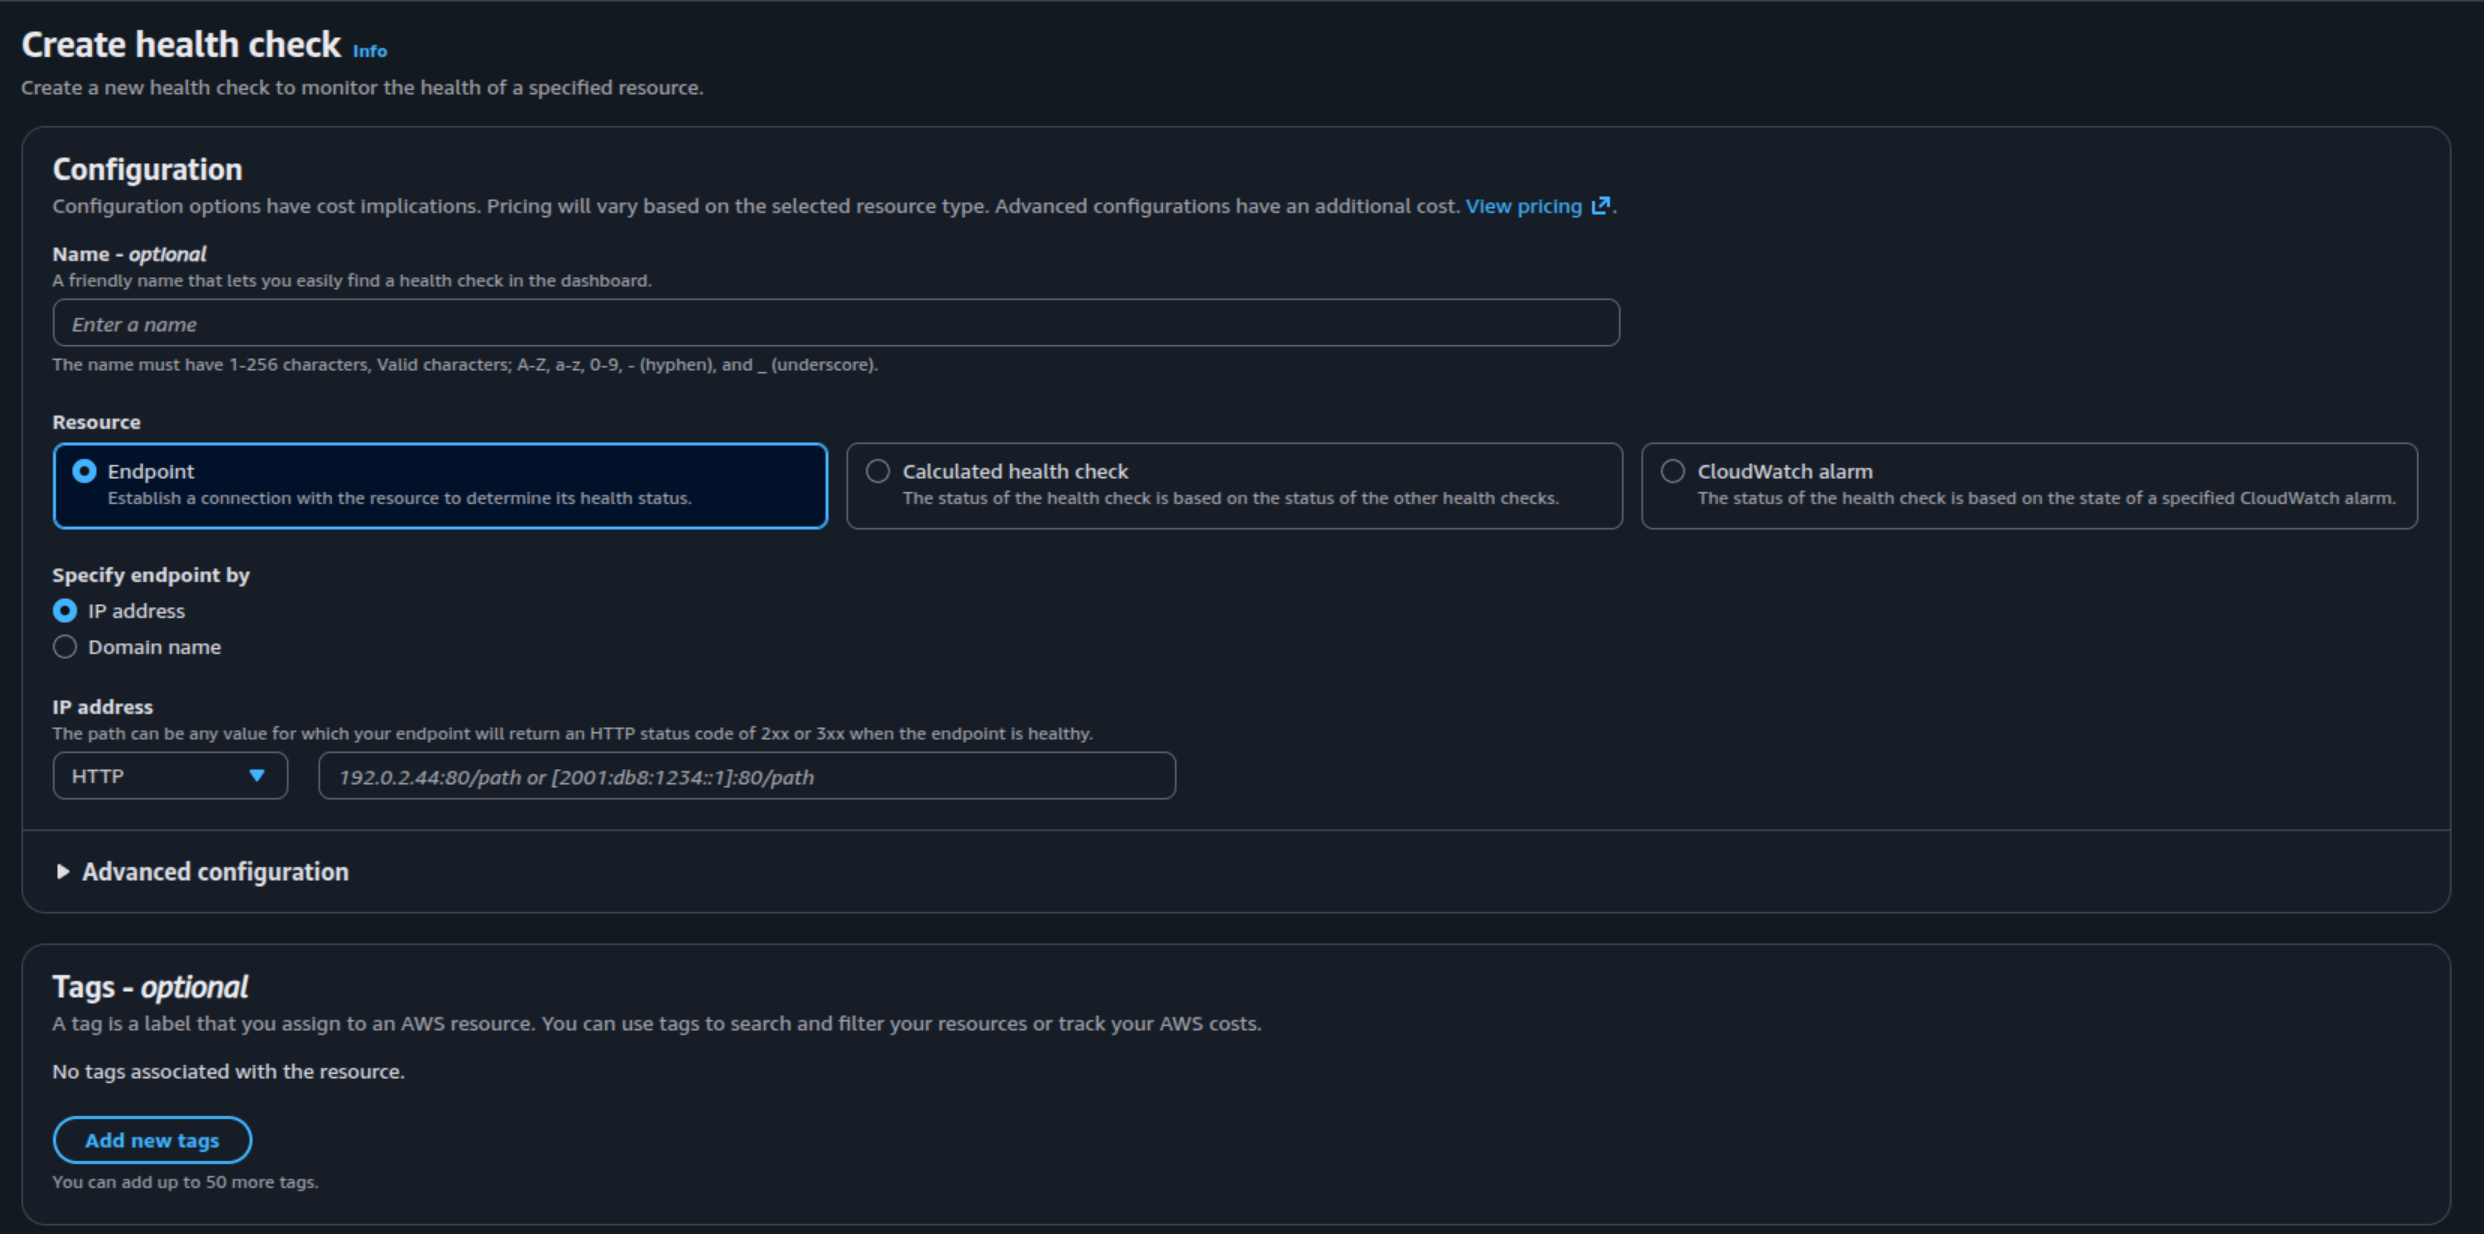Focus the Enter a name field
The image size is (2484, 1234).
coord(835,324)
